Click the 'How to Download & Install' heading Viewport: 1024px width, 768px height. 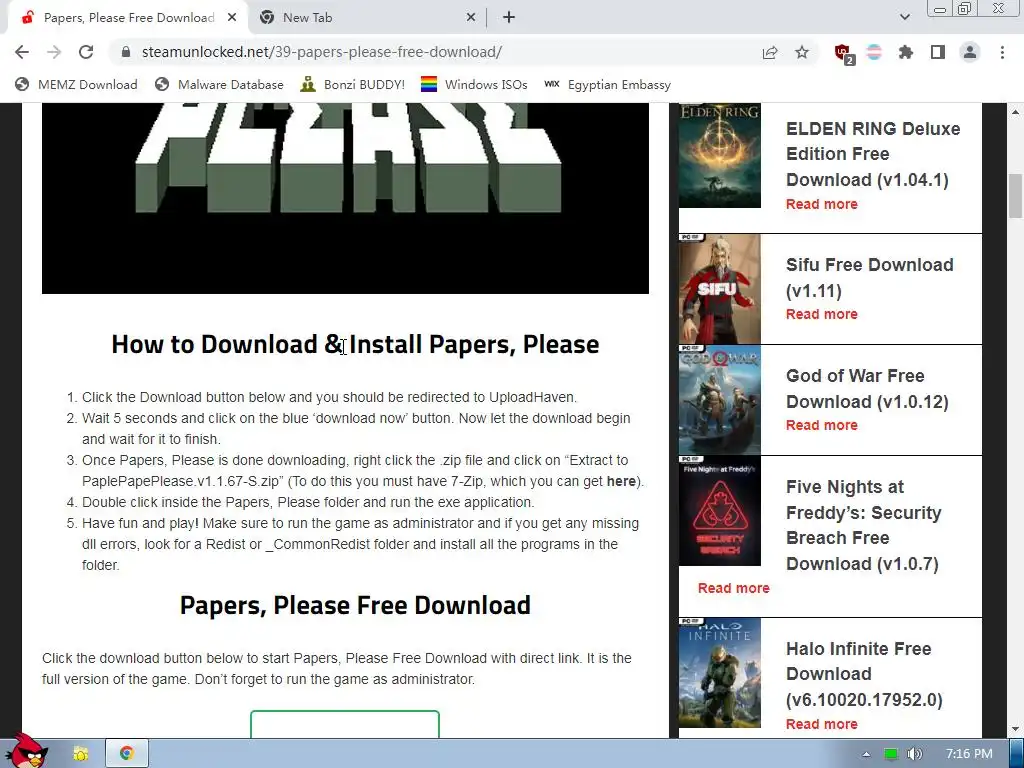[355, 344]
